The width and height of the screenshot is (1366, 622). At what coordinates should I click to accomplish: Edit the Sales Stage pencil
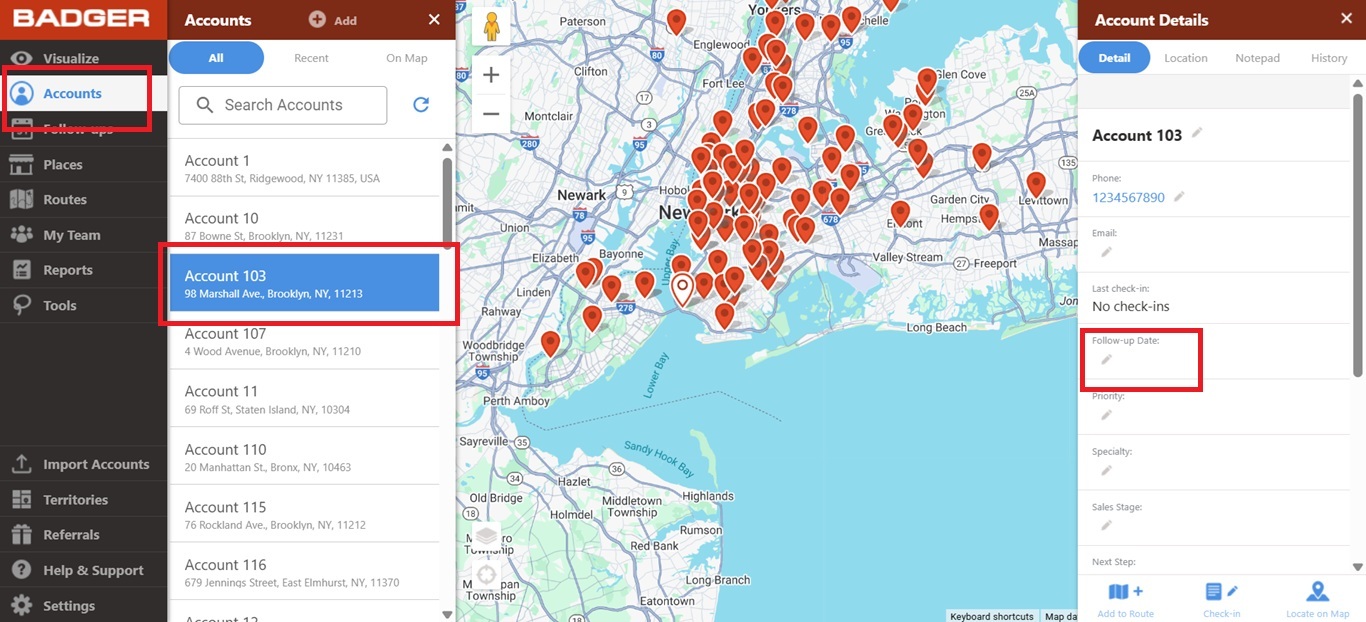(x=1106, y=526)
